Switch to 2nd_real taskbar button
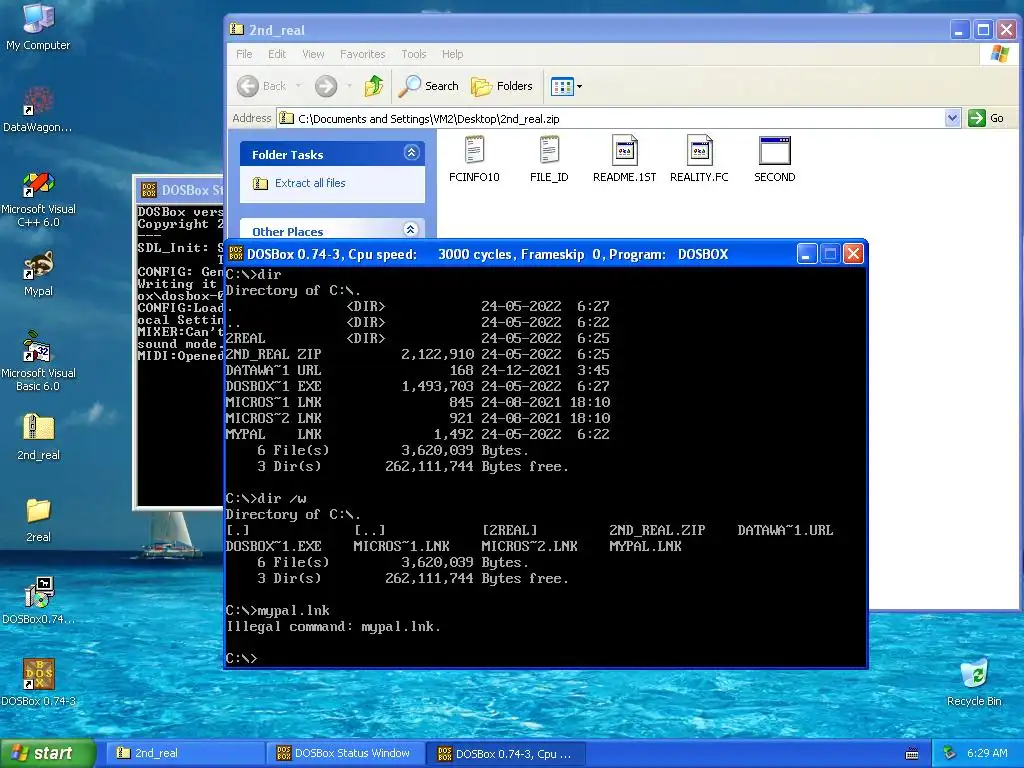This screenshot has width=1024, height=768. tap(185, 753)
